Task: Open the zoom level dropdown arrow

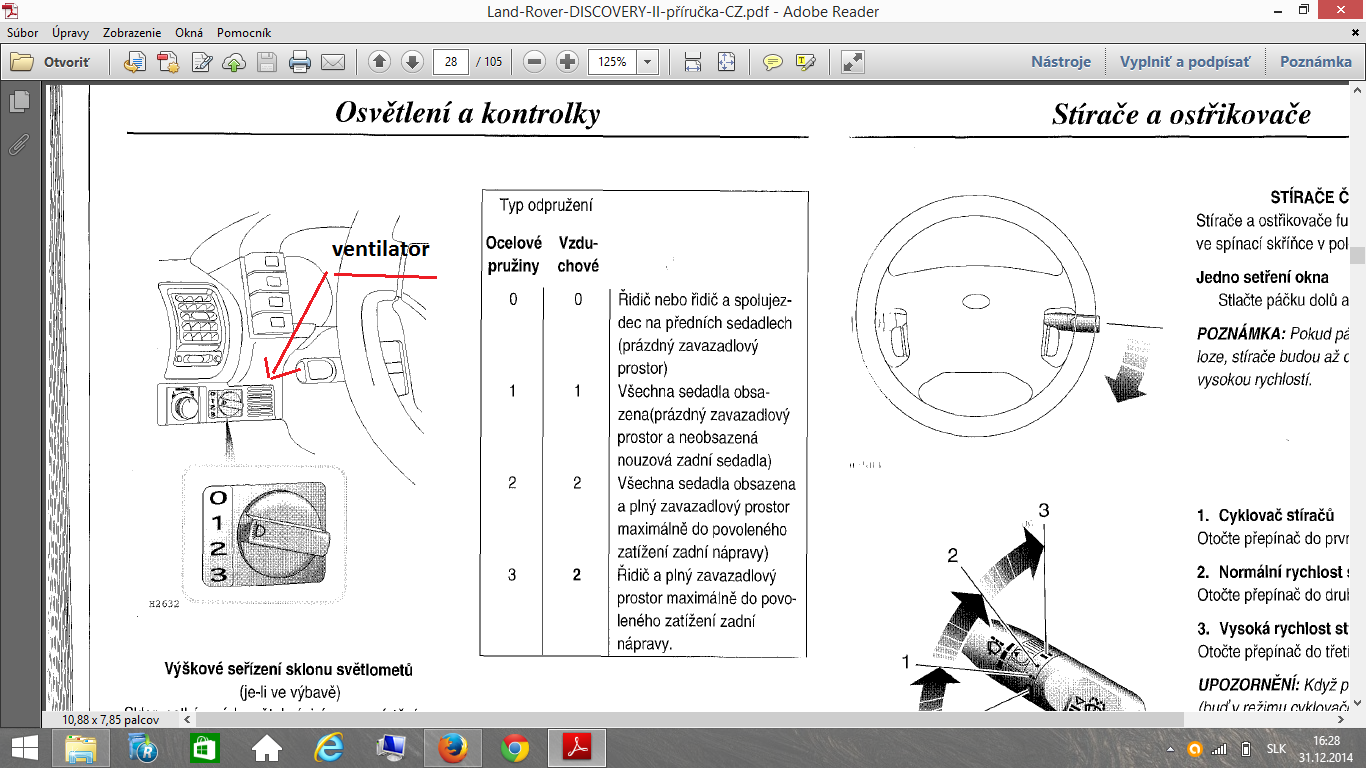Action: [x=647, y=62]
